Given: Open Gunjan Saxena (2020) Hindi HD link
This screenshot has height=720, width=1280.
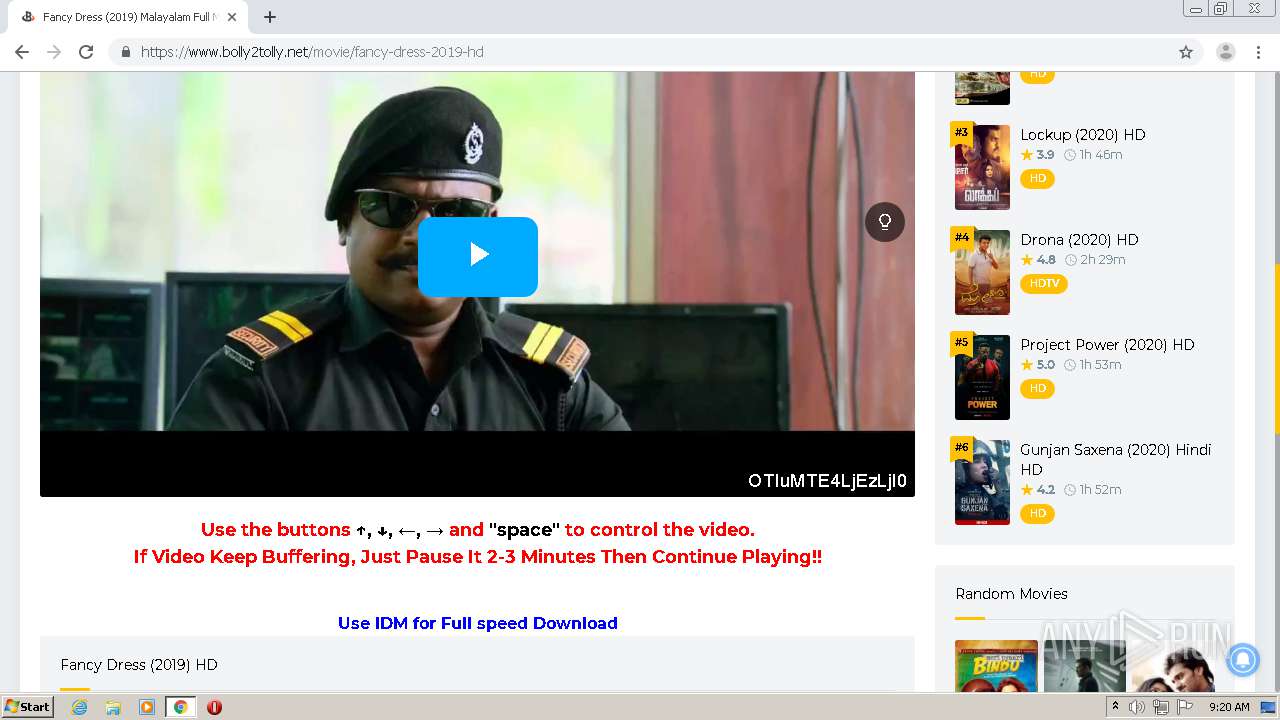Looking at the screenshot, I should pos(1115,459).
